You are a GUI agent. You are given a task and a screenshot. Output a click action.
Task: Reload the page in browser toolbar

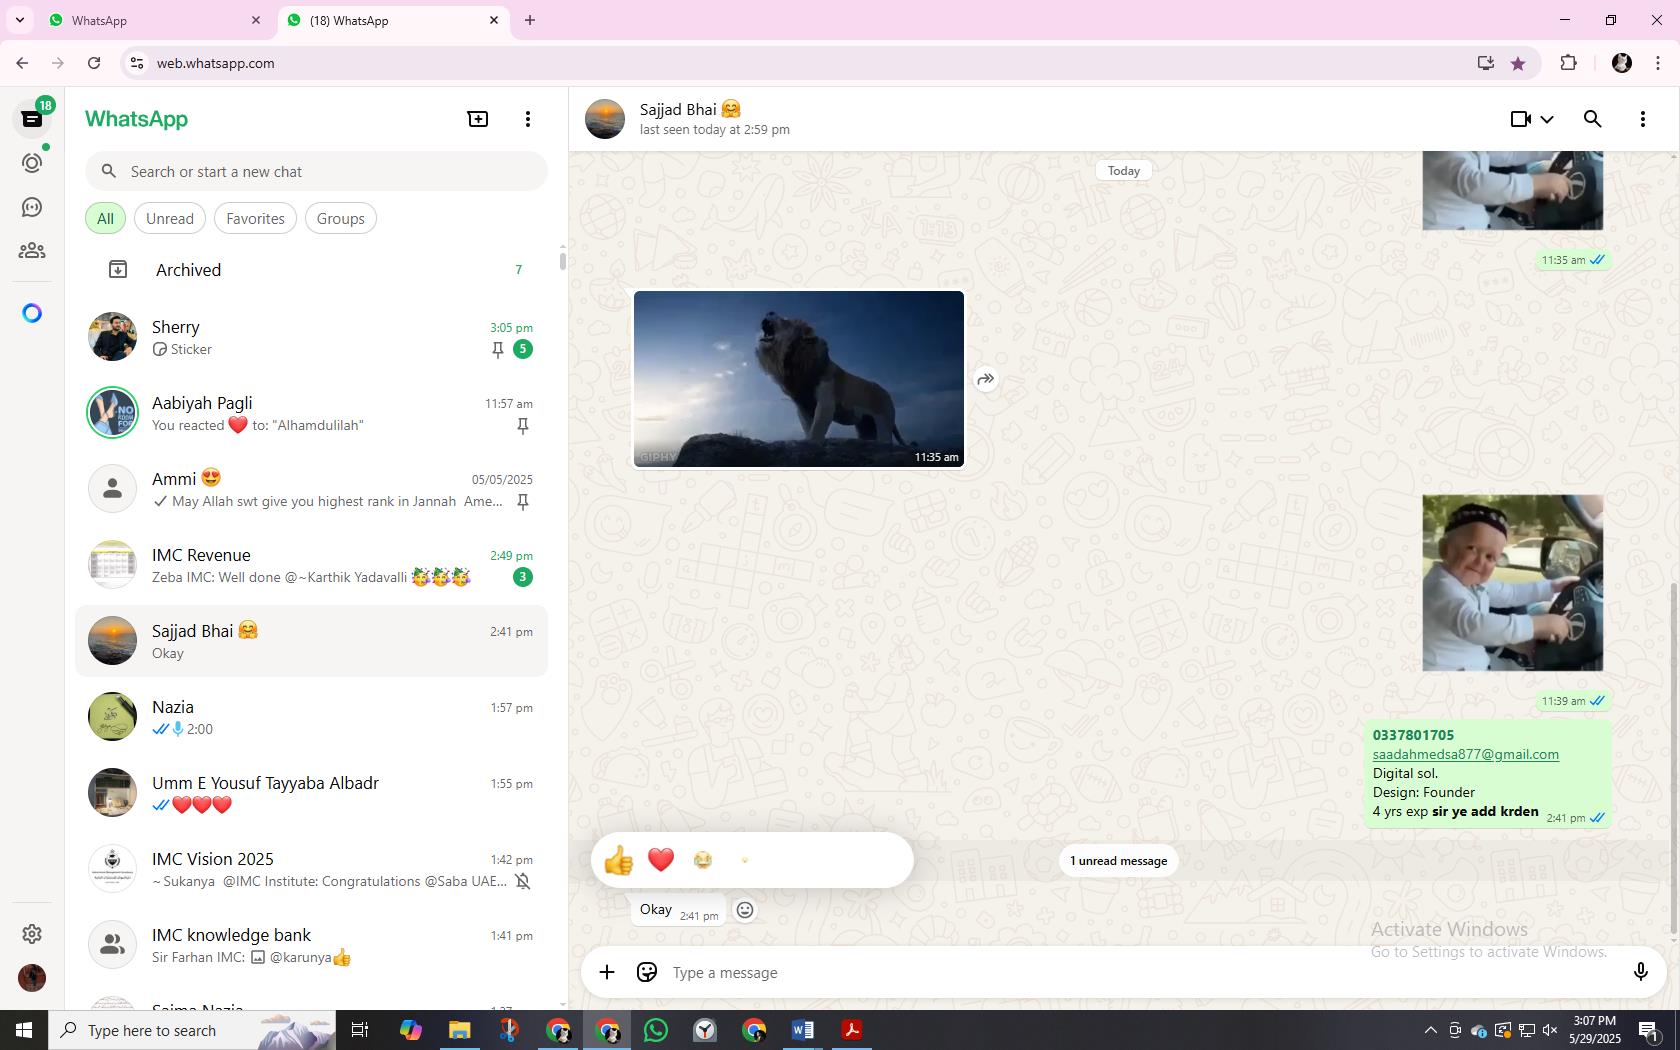coord(94,63)
